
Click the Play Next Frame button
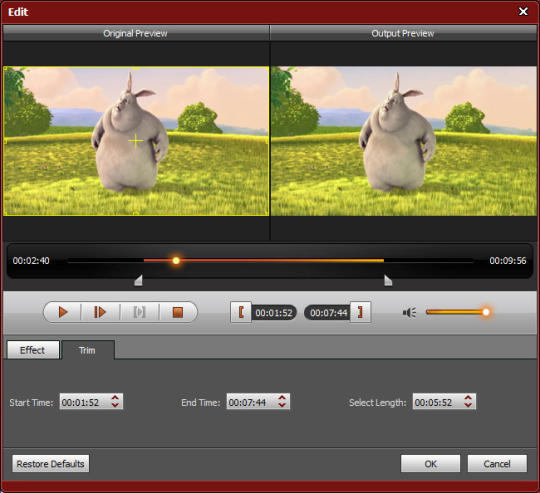pyautogui.click(x=100, y=312)
